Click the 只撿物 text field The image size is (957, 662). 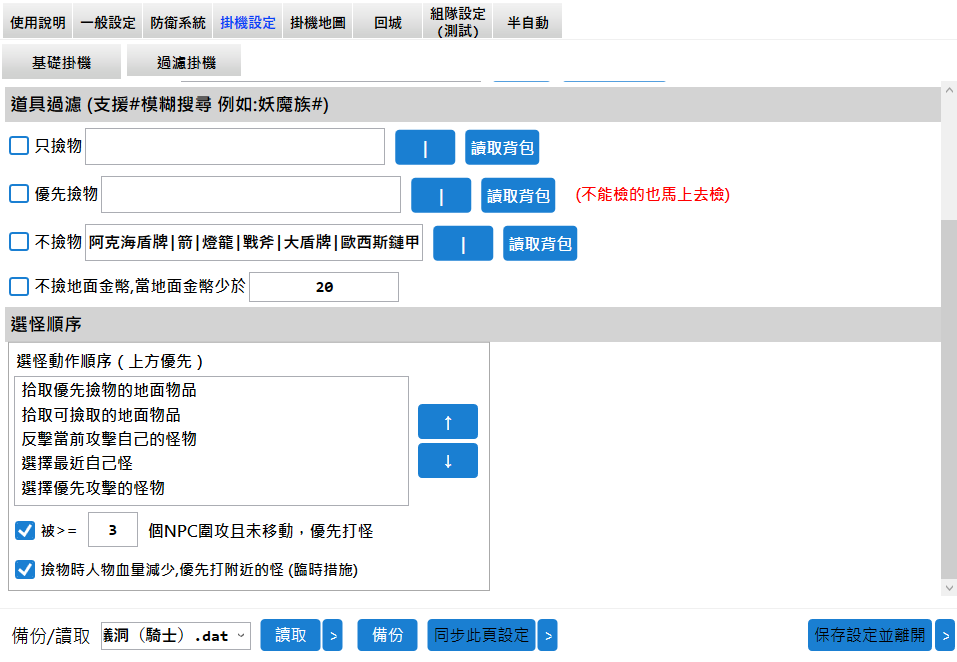[x=235, y=146]
